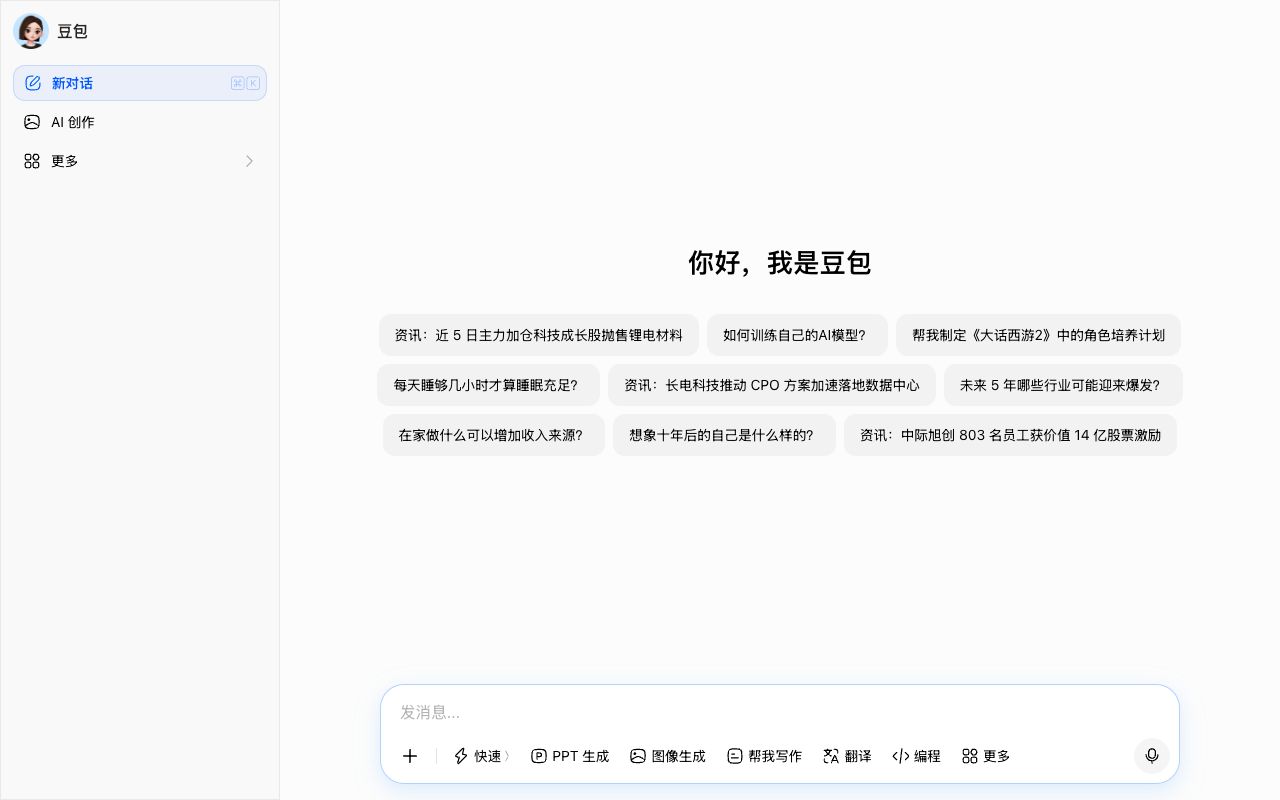
Task: Open suggestion about 长电科技 CPO 方案
Action: click(772, 385)
